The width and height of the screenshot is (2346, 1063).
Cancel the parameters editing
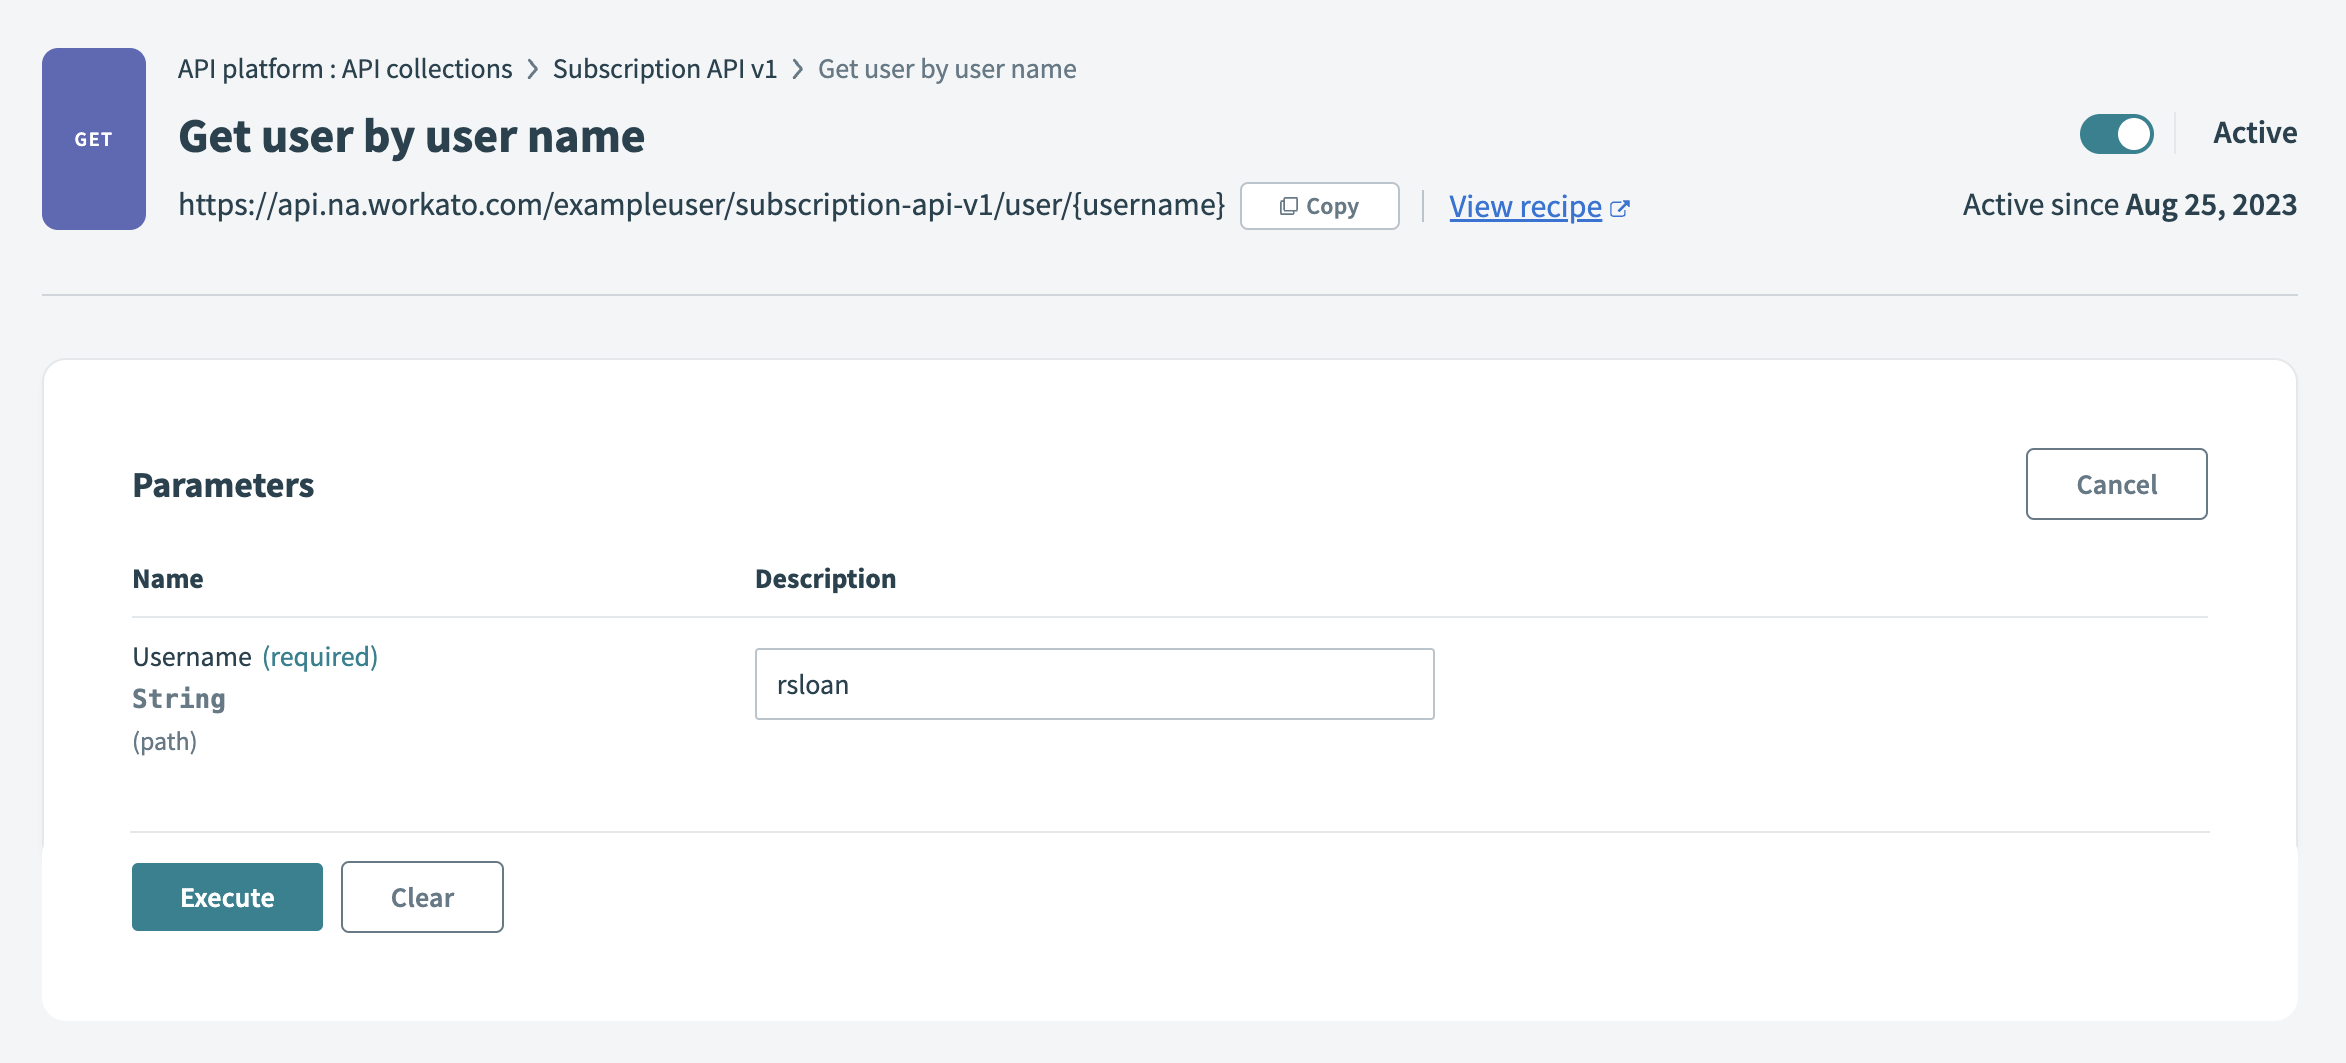(2116, 484)
